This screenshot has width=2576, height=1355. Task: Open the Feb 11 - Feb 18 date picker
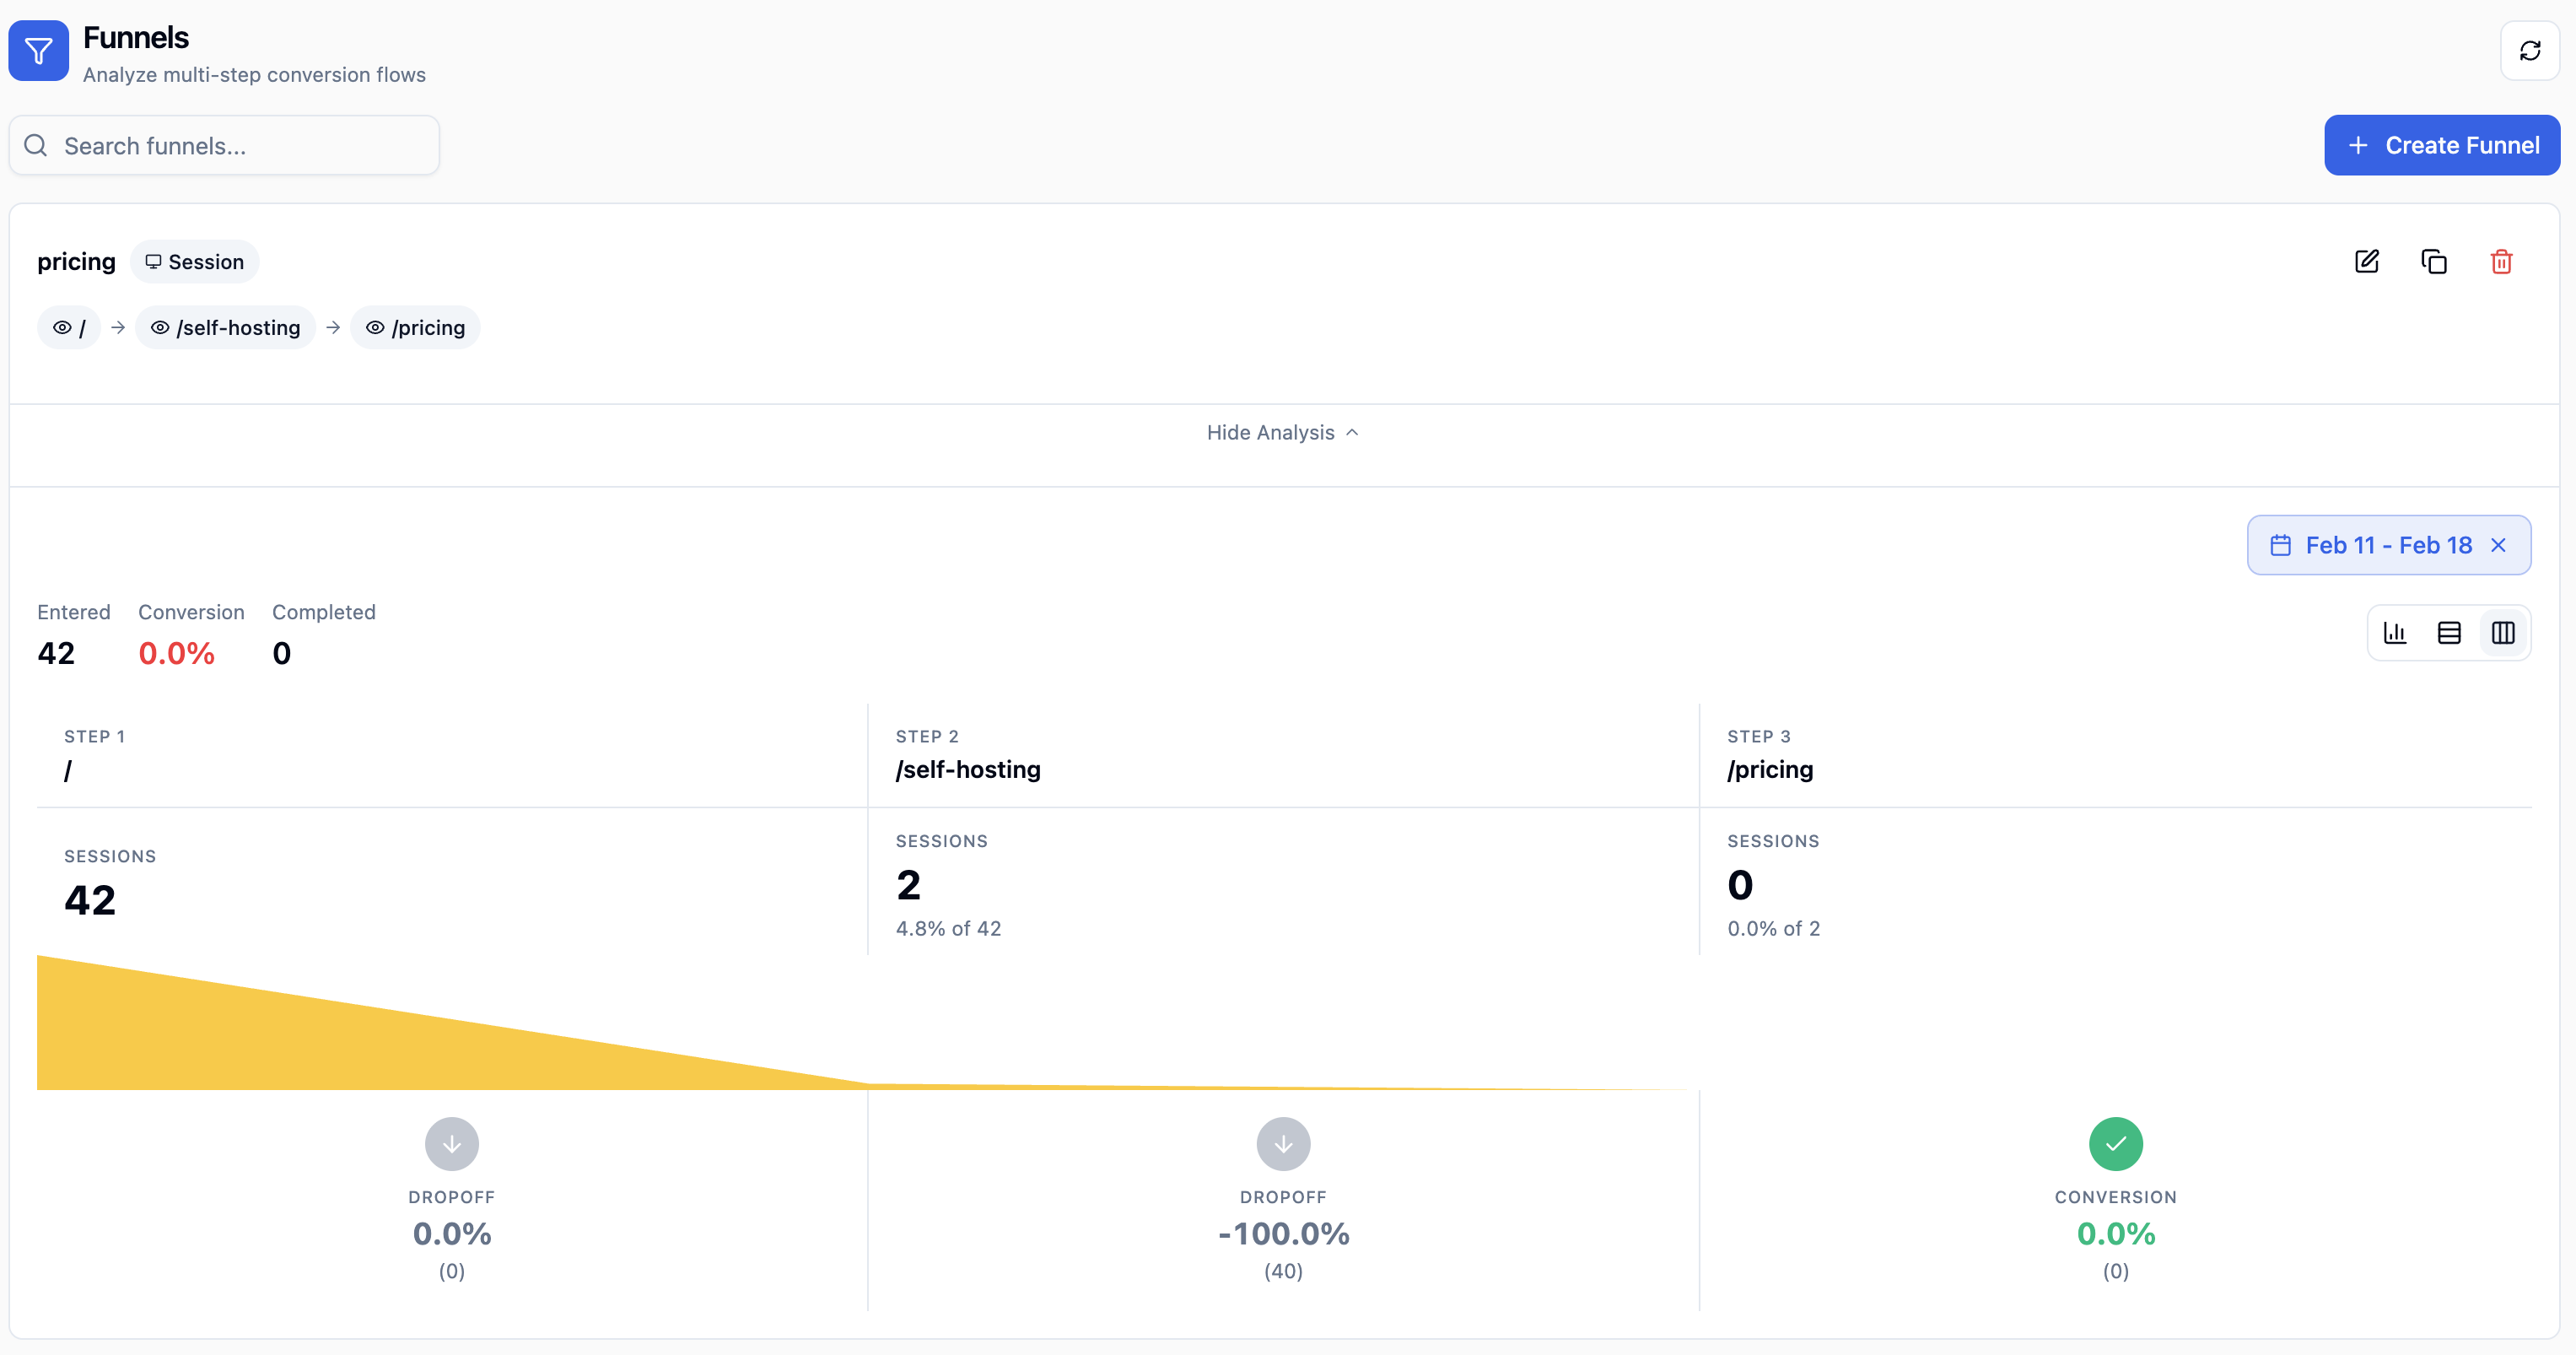tap(2389, 545)
